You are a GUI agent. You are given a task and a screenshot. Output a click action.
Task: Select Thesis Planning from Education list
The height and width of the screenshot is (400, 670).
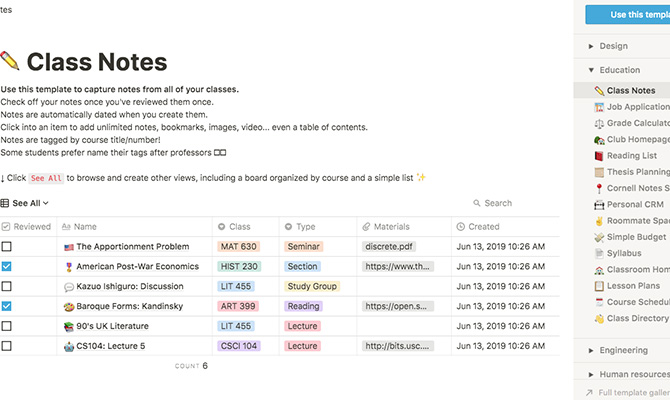(x=638, y=172)
